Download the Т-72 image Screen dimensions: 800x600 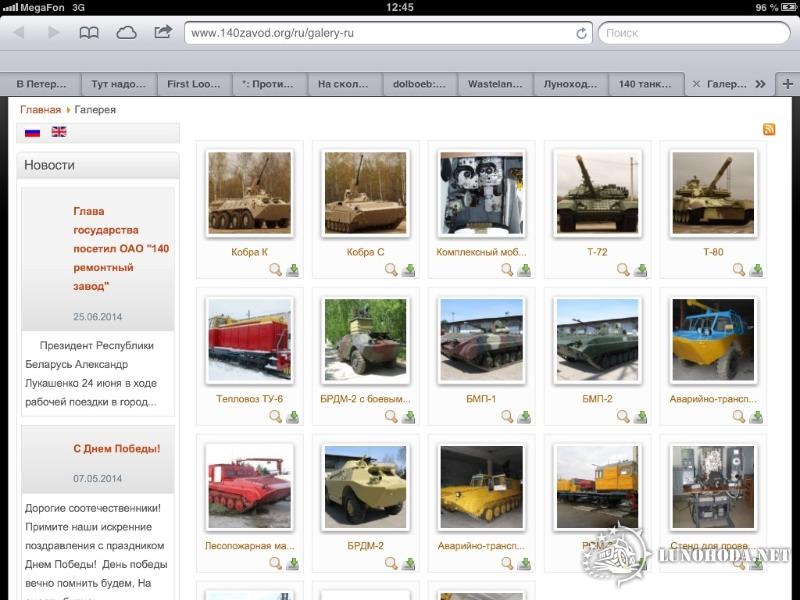pos(640,270)
